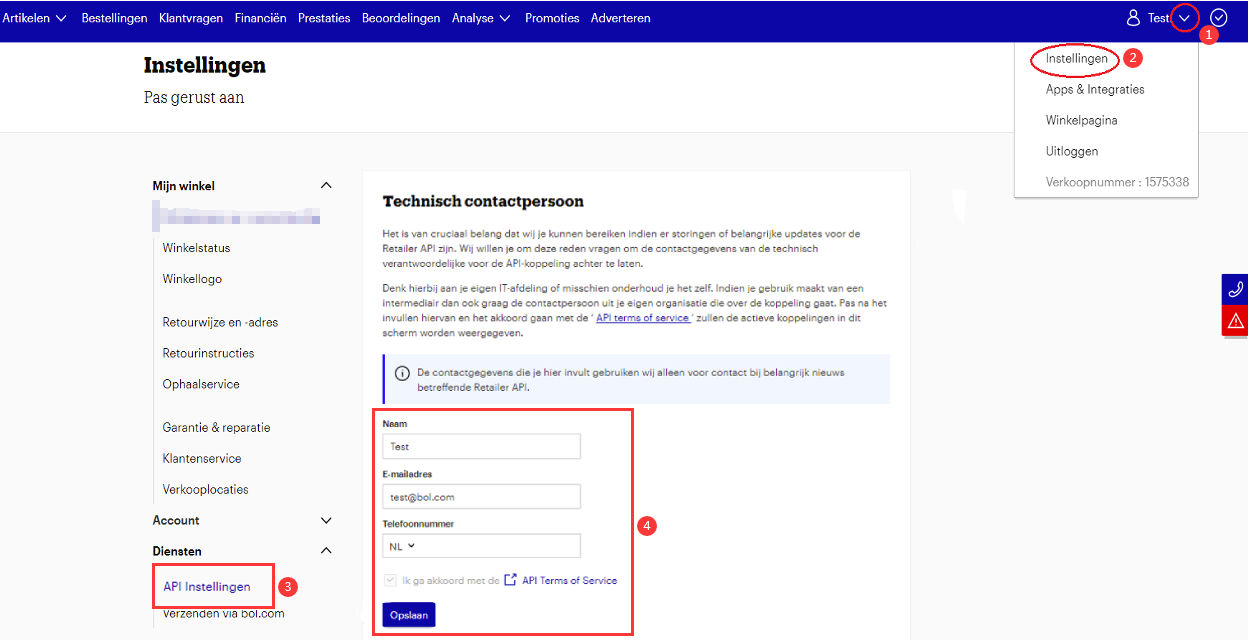1249x640 pixels.
Task: Click the blue phone contact icon
Action: [x=1235, y=289]
